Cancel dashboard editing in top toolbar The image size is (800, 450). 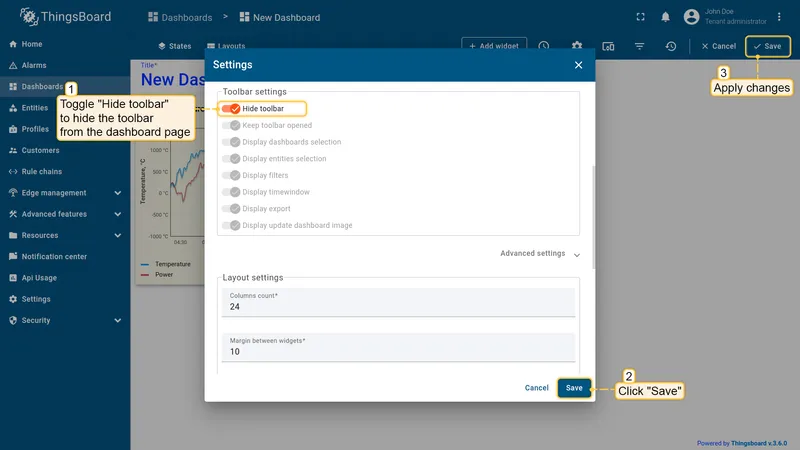coord(718,46)
